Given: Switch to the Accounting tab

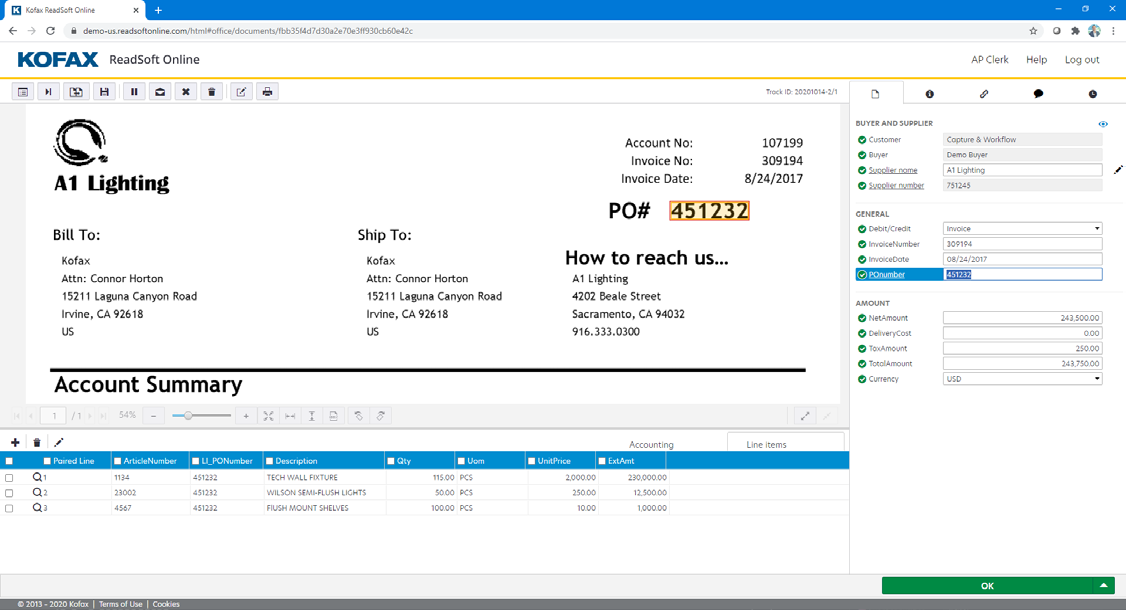Looking at the screenshot, I should point(651,445).
